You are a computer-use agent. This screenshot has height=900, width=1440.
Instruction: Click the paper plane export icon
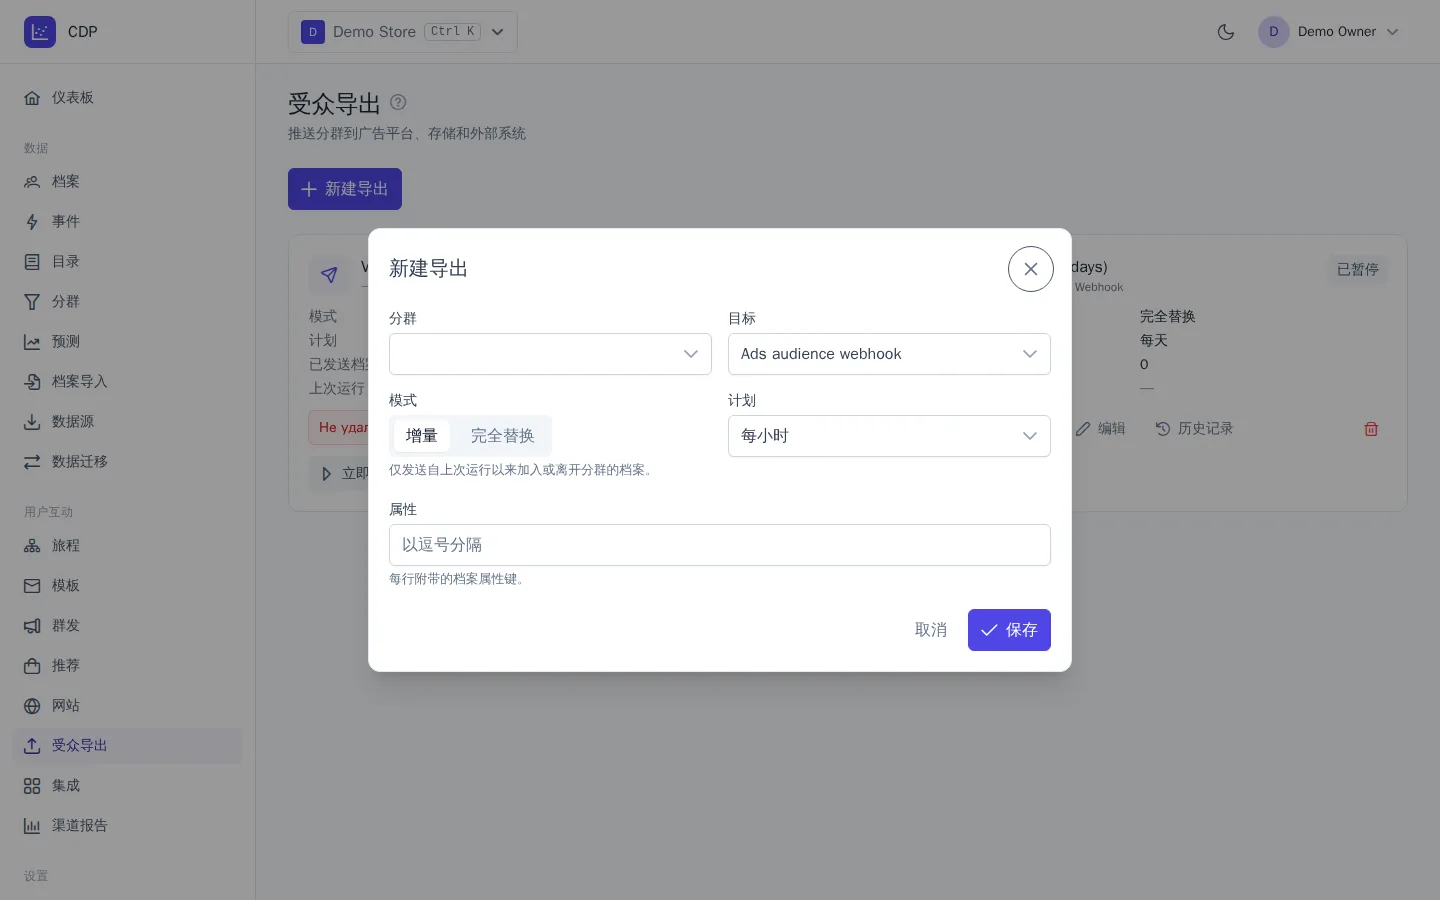point(329,274)
